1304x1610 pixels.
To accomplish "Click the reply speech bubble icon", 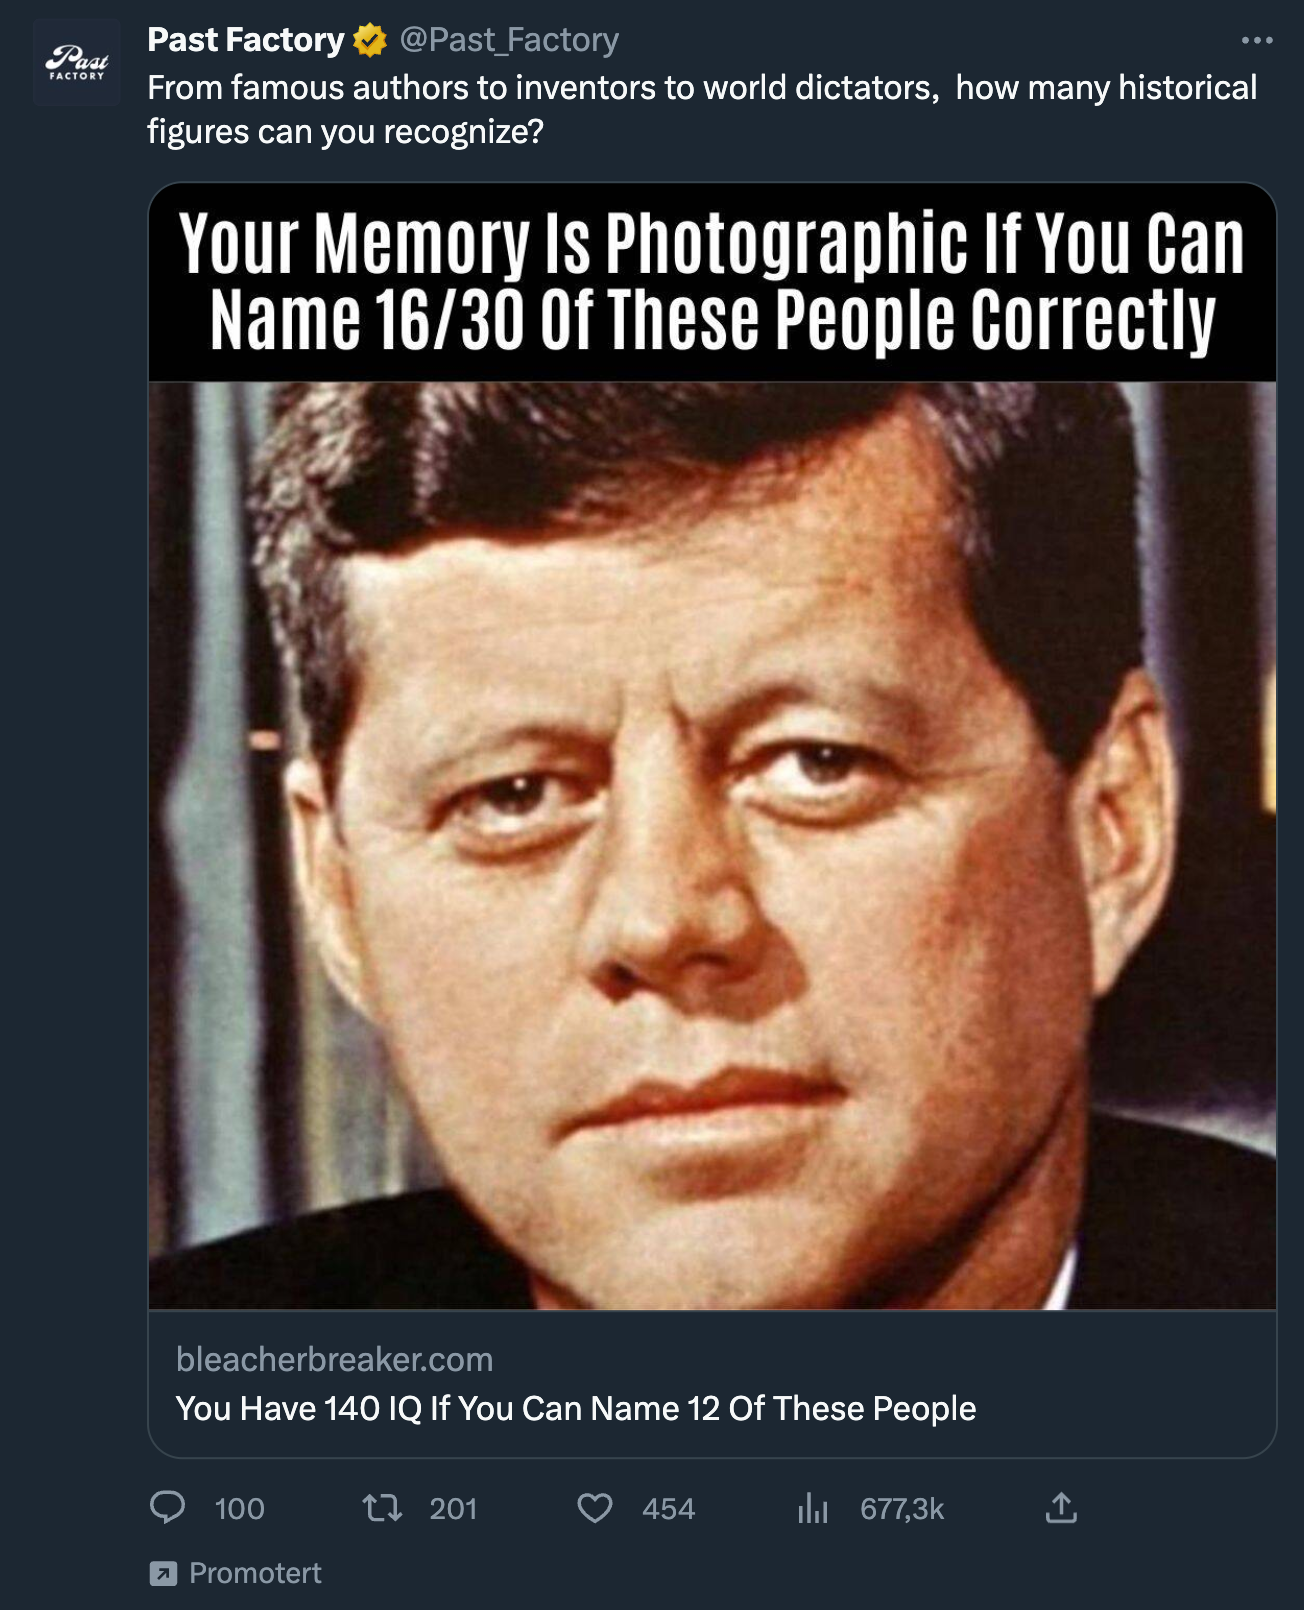I will point(167,1507).
